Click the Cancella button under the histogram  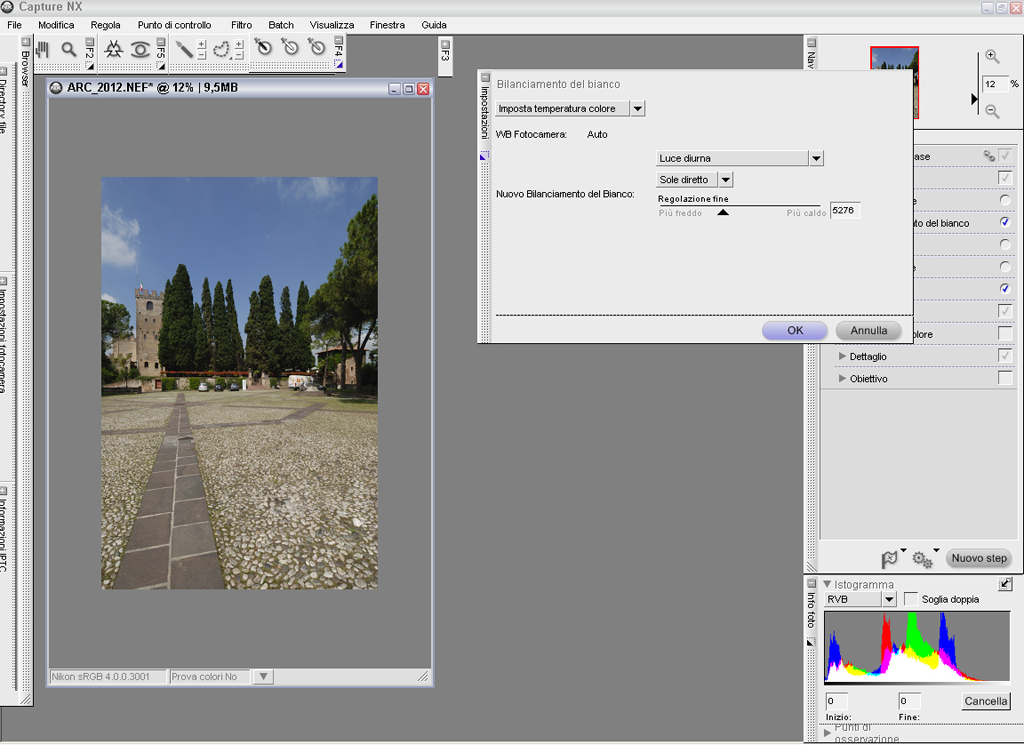pos(985,701)
